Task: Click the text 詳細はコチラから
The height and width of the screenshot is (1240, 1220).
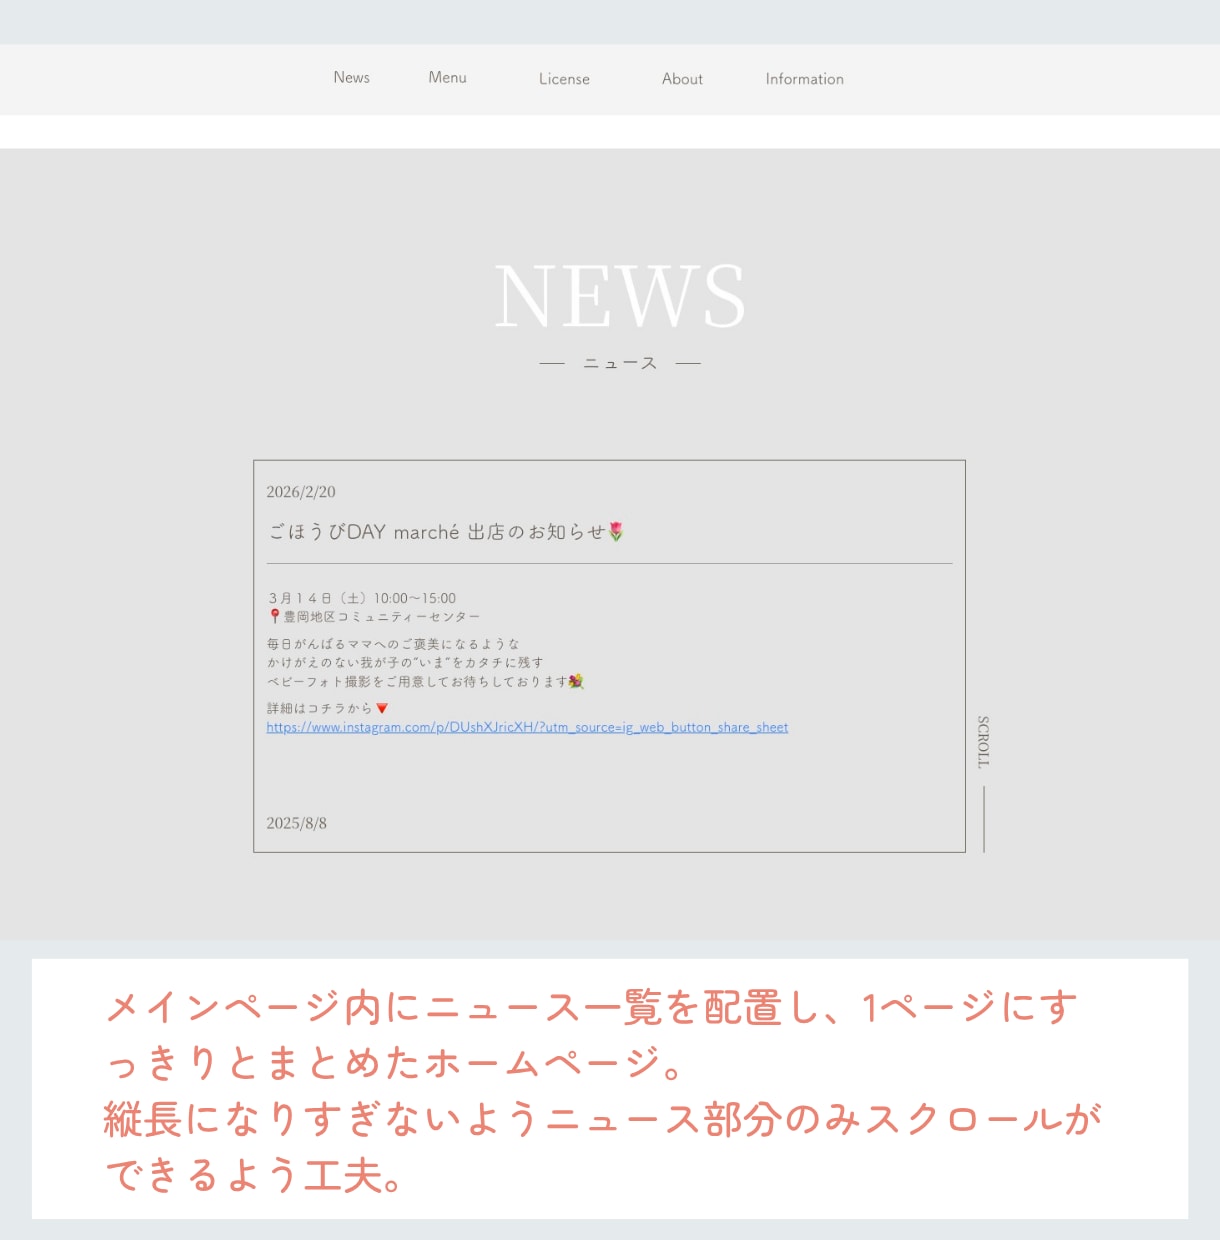Action: coord(319,708)
